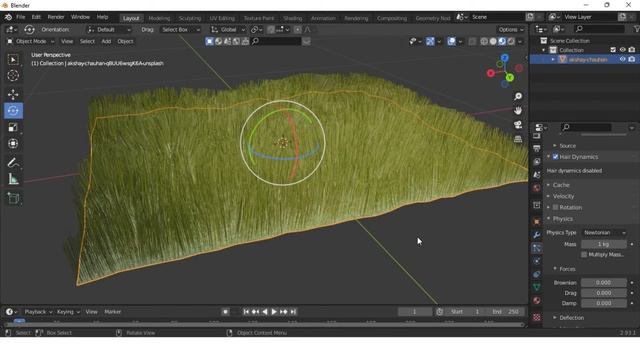Enable the Rotation checkbox
The width and height of the screenshot is (640, 360).
(x=556, y=207)
